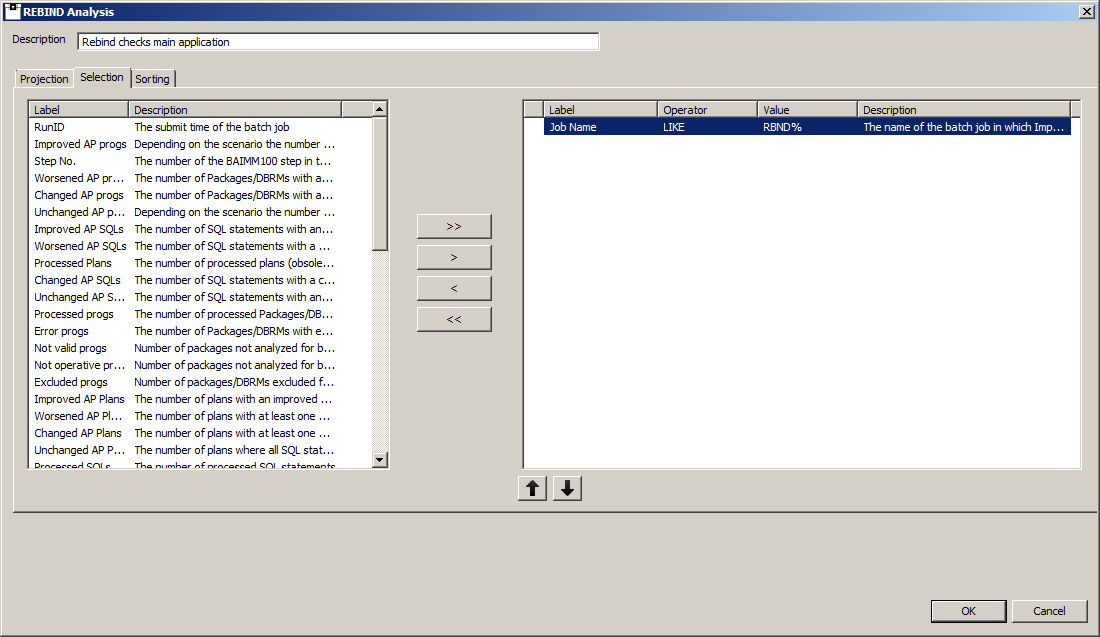Select the Selection tab
This screenshot has height=637, width=1100.
click(x=102, y=77)
